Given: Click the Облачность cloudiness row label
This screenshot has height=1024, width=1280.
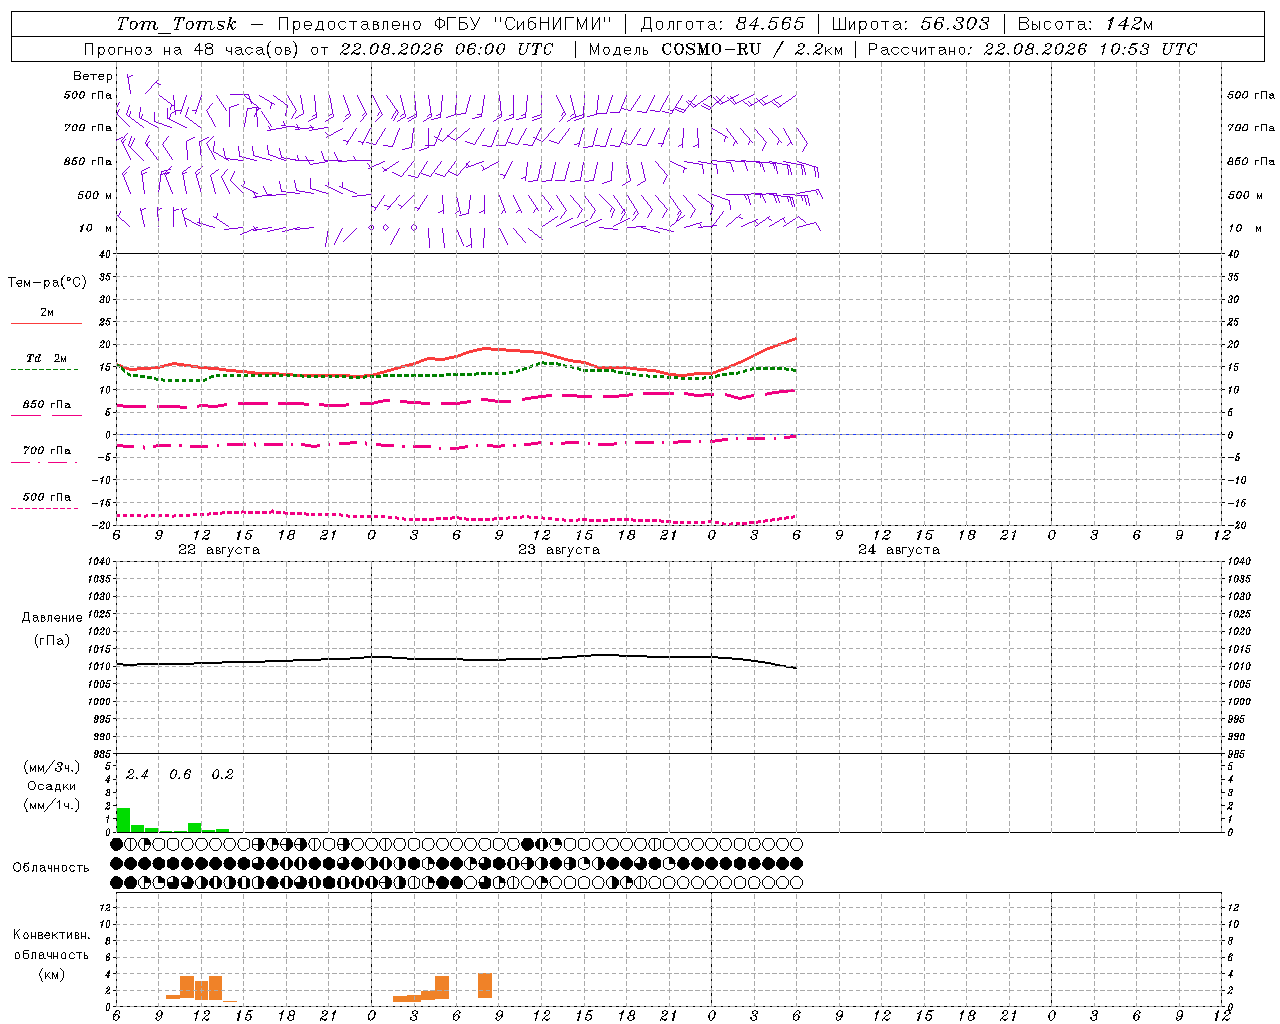Looking at the screenshot, I should (x=51, y=867).
